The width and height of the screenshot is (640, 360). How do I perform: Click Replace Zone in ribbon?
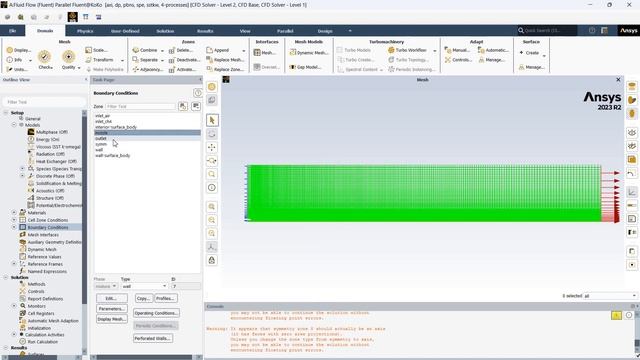point(225,70)
